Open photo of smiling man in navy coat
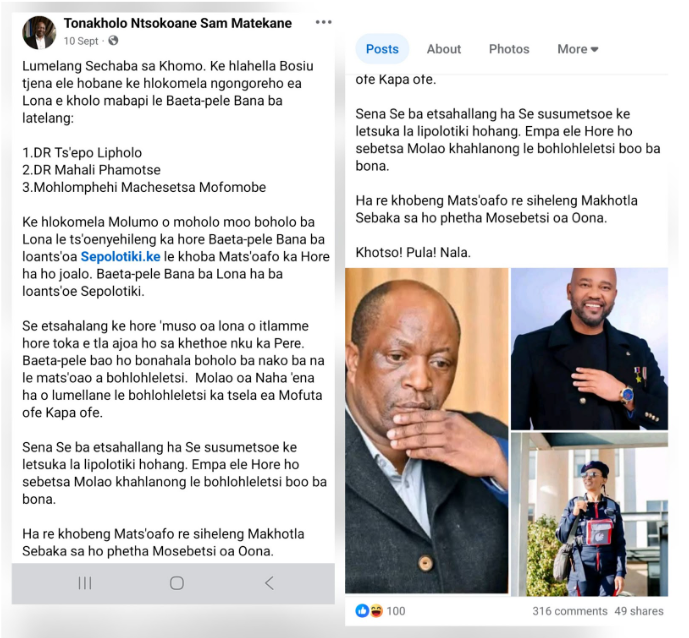 tap(589, 349)
